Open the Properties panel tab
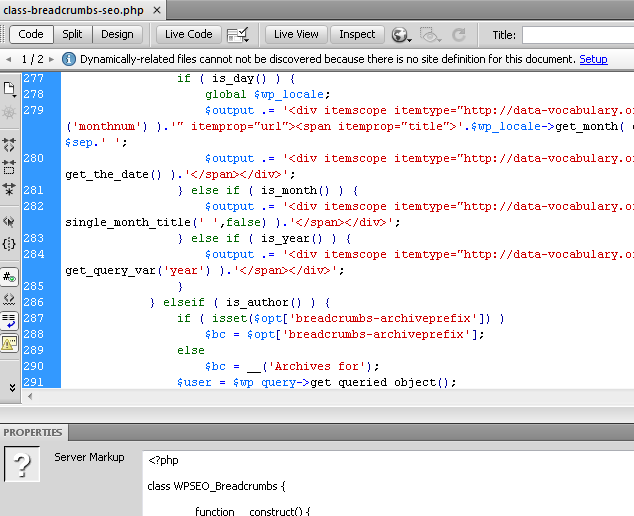The image size is (634, 516). tap(33, 432)
